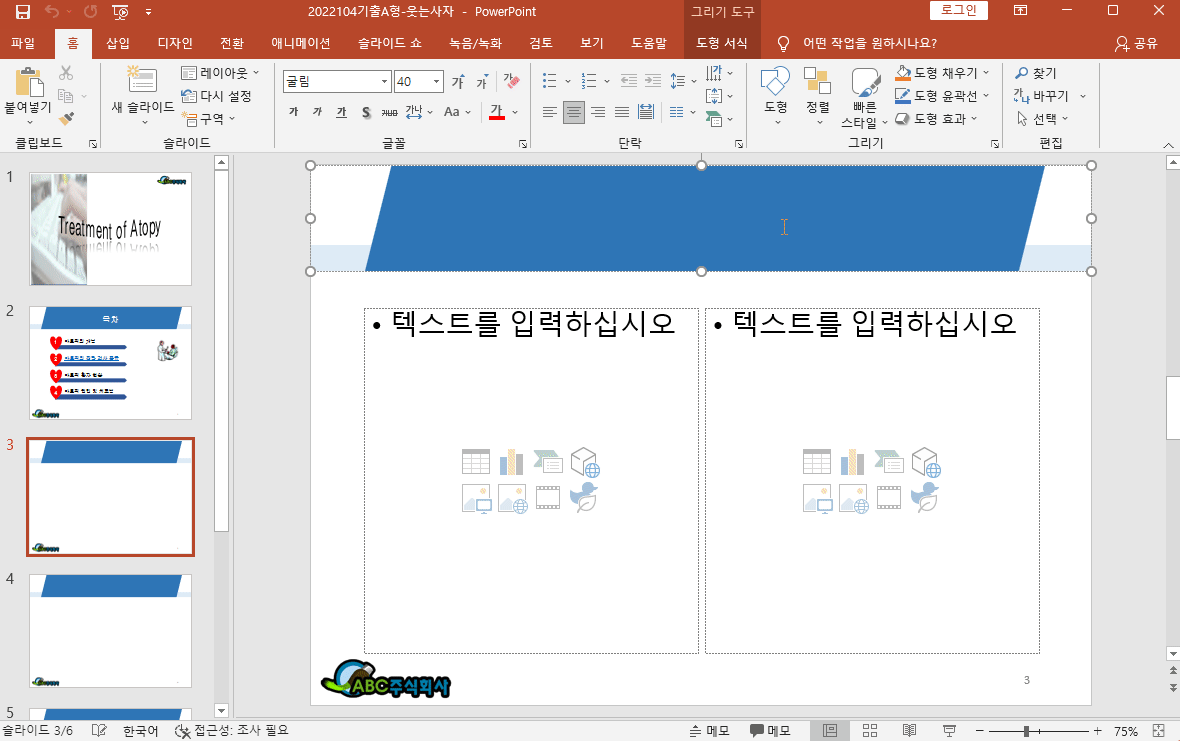Screen dimensions: 1180x741
Task: Toggle bold formatting
Action: tap(293, 112)
